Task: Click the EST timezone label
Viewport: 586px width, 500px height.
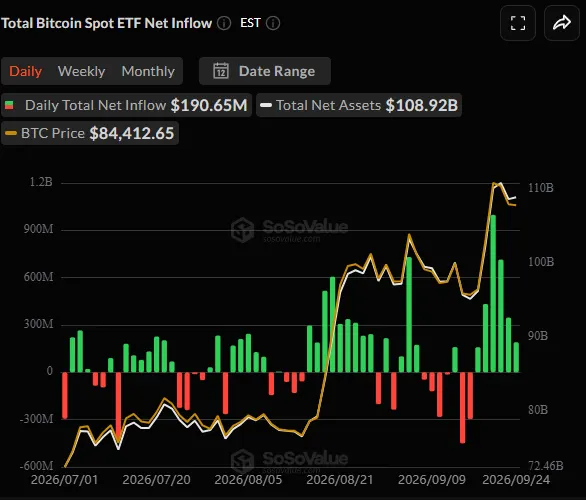Action: coord(250,23)
